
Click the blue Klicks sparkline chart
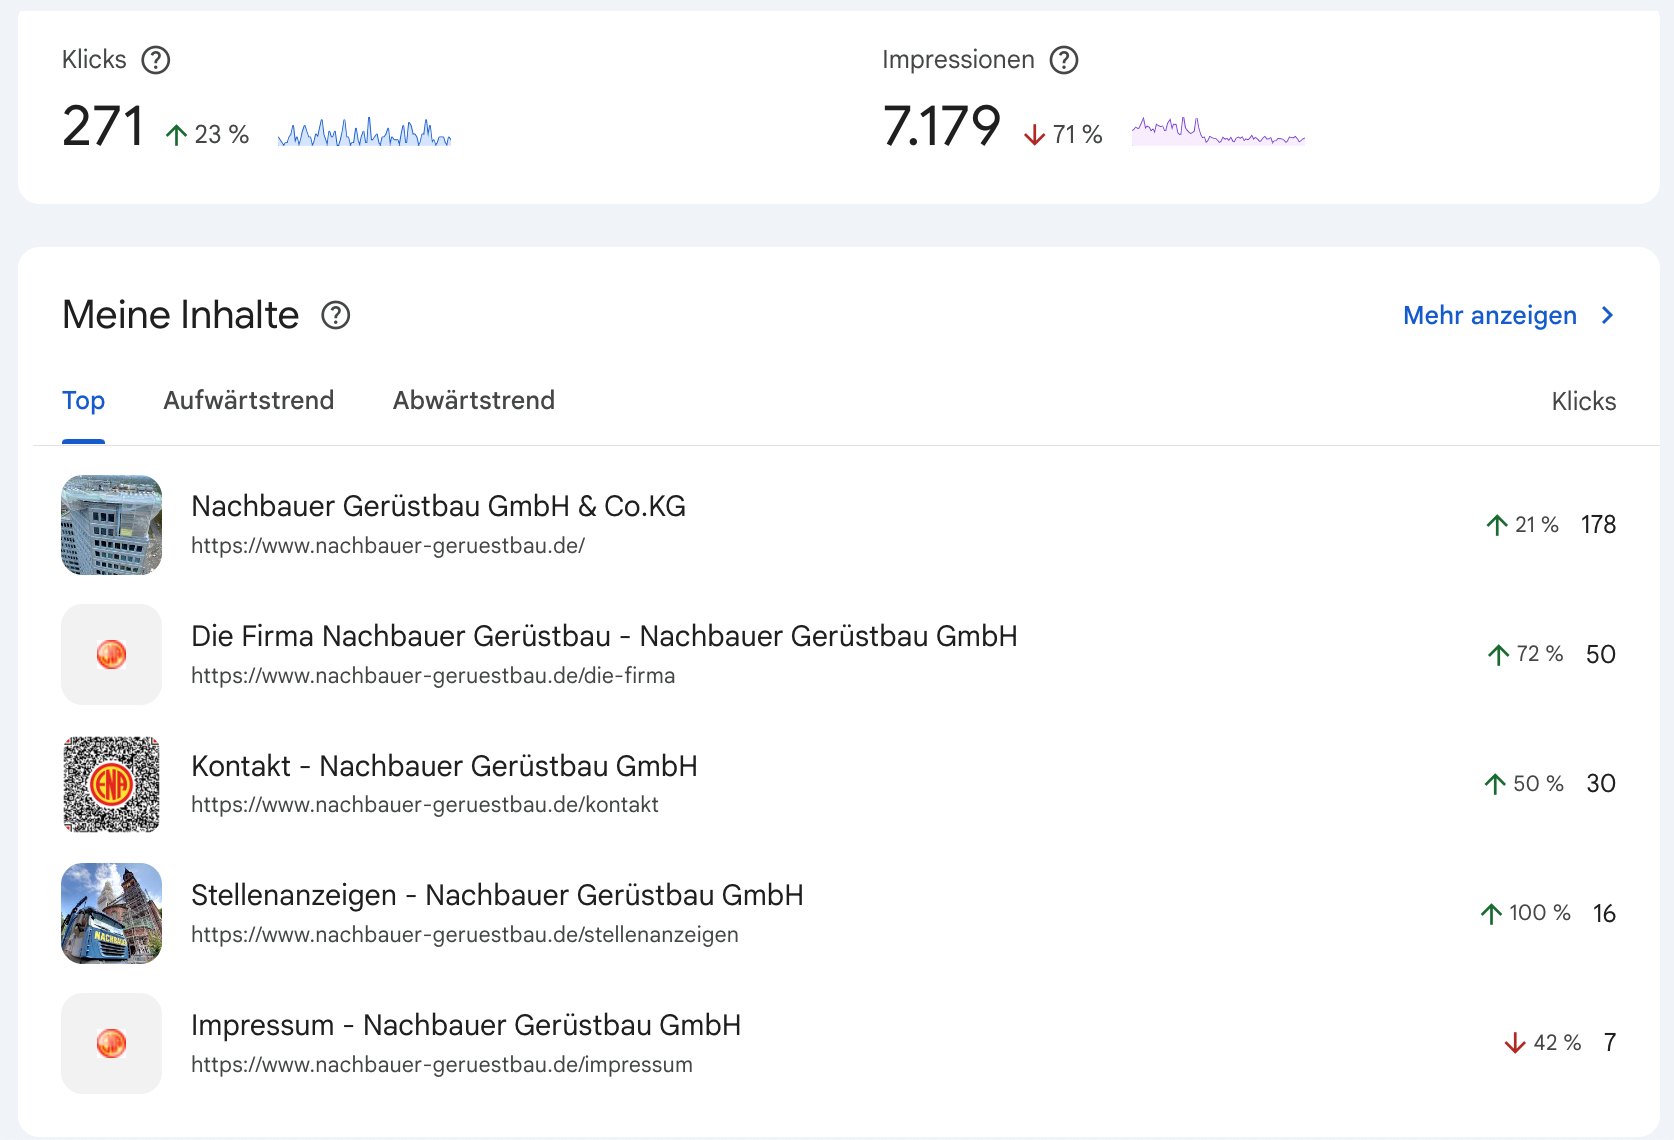pyautogui.click(x=364, y=133)
